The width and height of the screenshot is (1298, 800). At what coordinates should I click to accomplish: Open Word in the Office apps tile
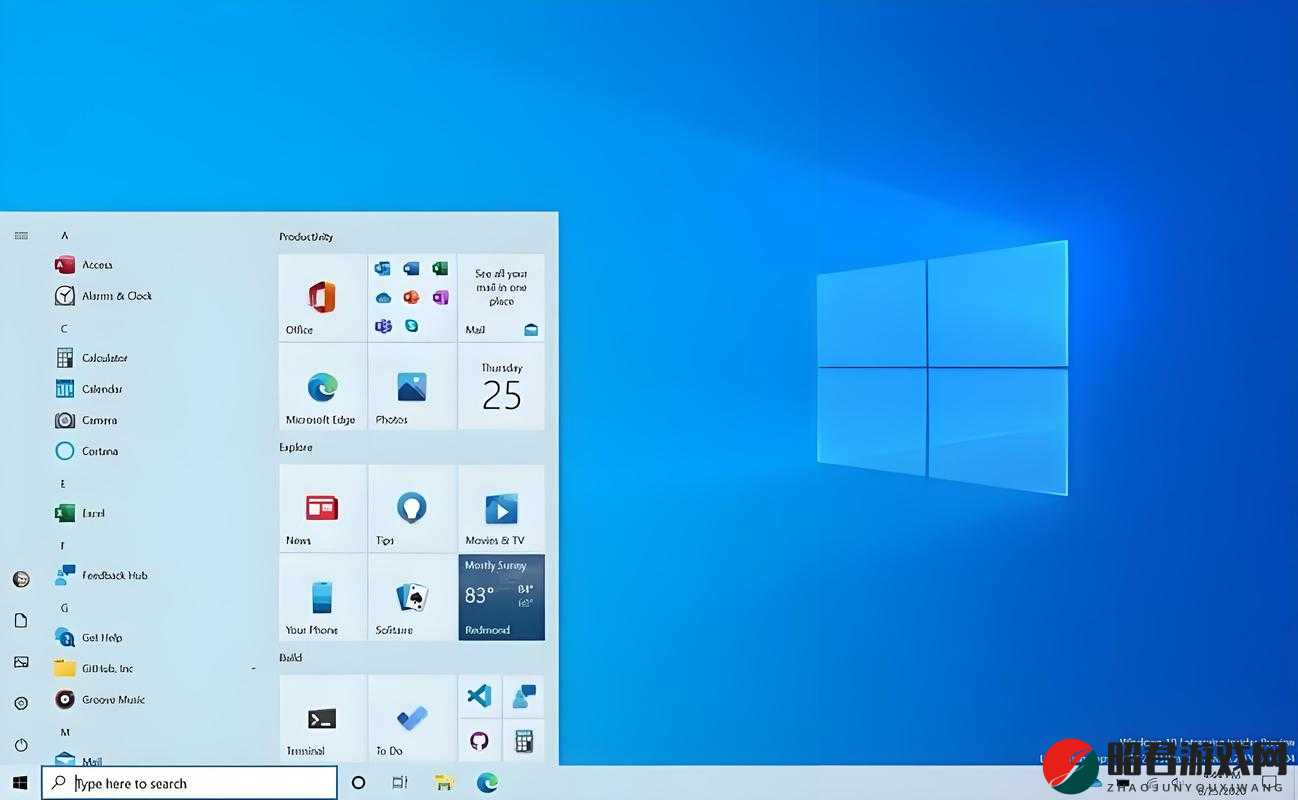pos(411,268)
